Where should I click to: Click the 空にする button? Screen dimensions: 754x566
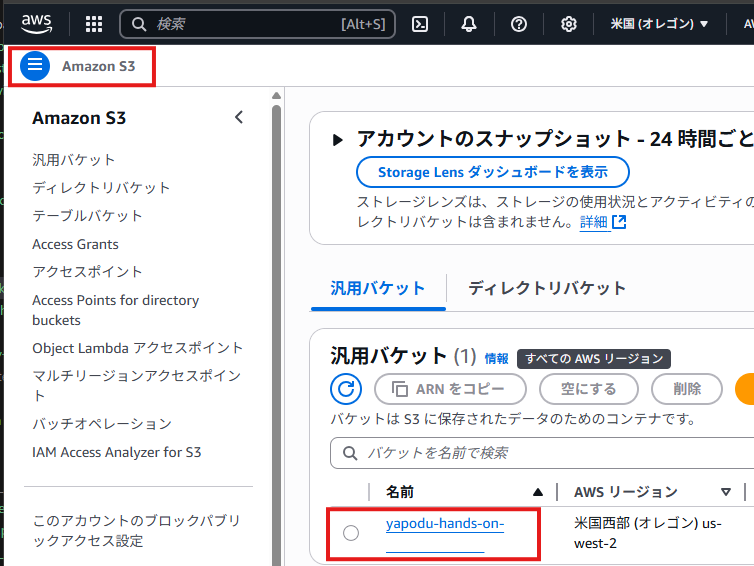[589, 389]
